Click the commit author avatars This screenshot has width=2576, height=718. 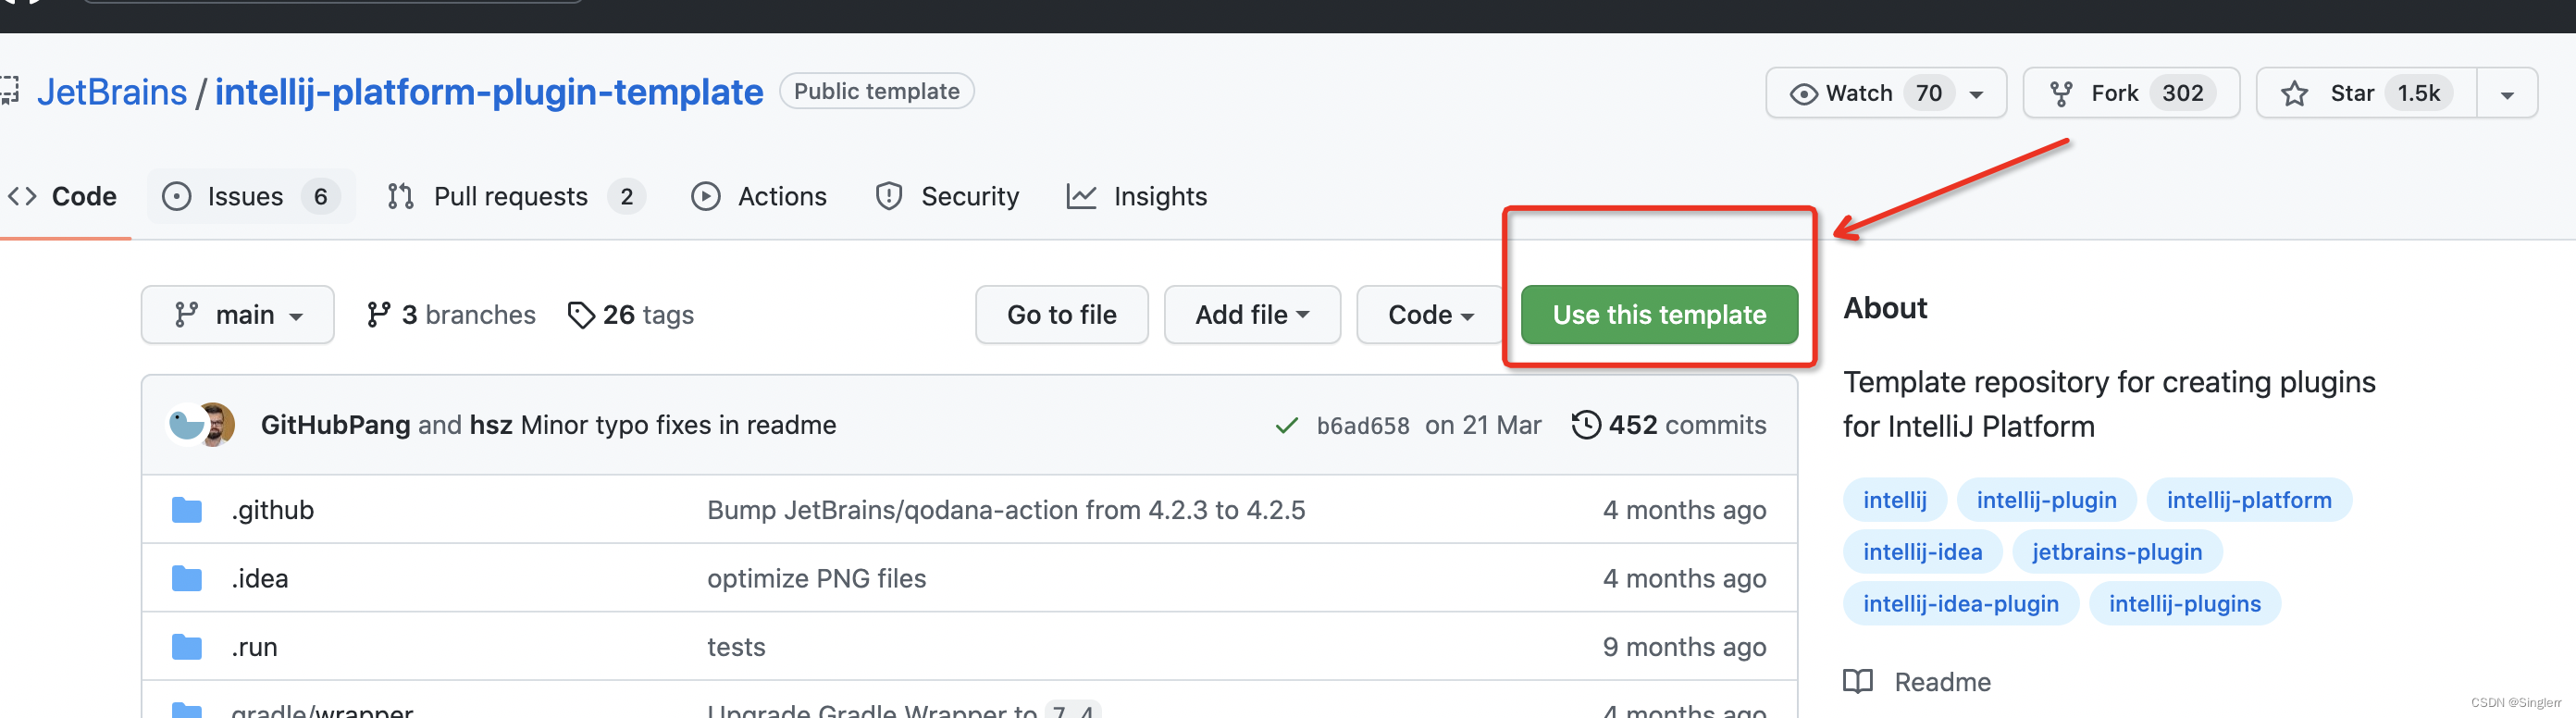pyautogui.click(x=201, y=425)
